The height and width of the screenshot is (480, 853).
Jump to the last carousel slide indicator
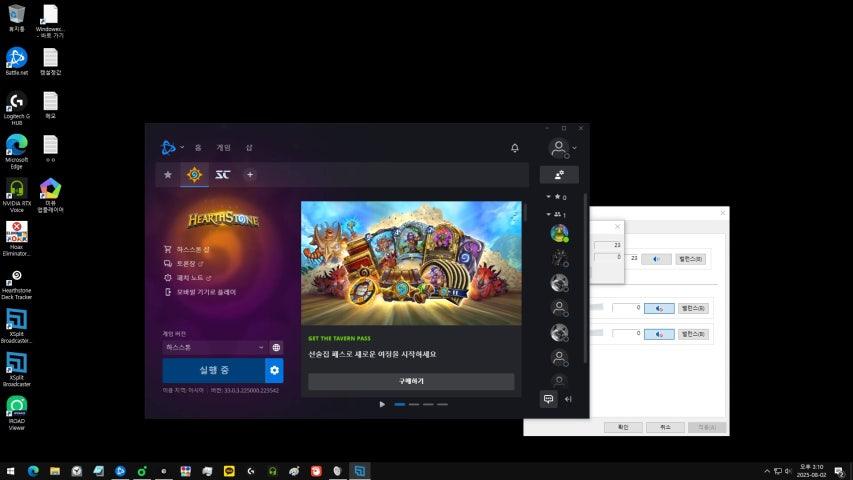coord(442,404)
